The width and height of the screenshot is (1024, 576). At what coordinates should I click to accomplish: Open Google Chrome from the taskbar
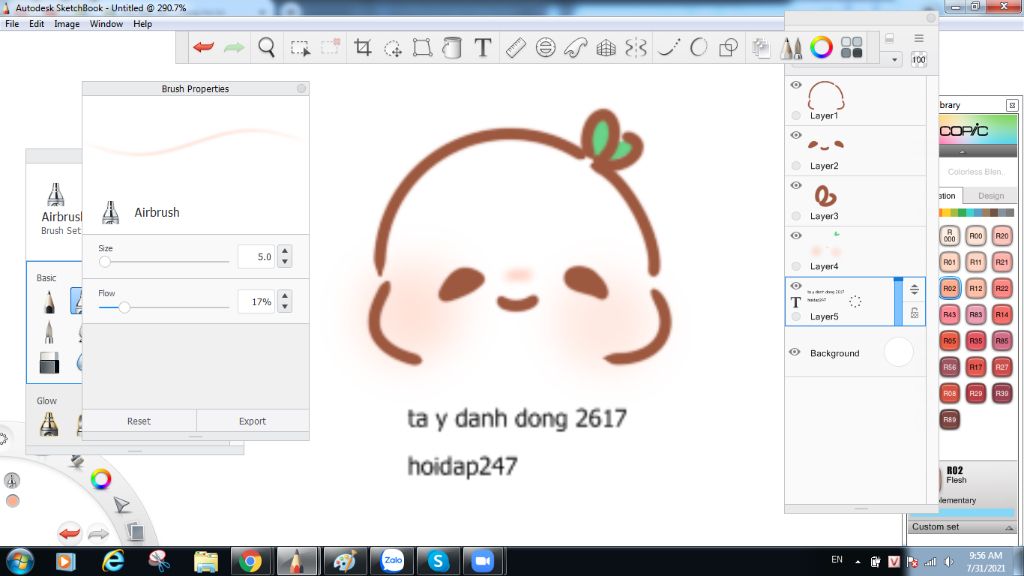pyautogui.click(x=250, y=561)
